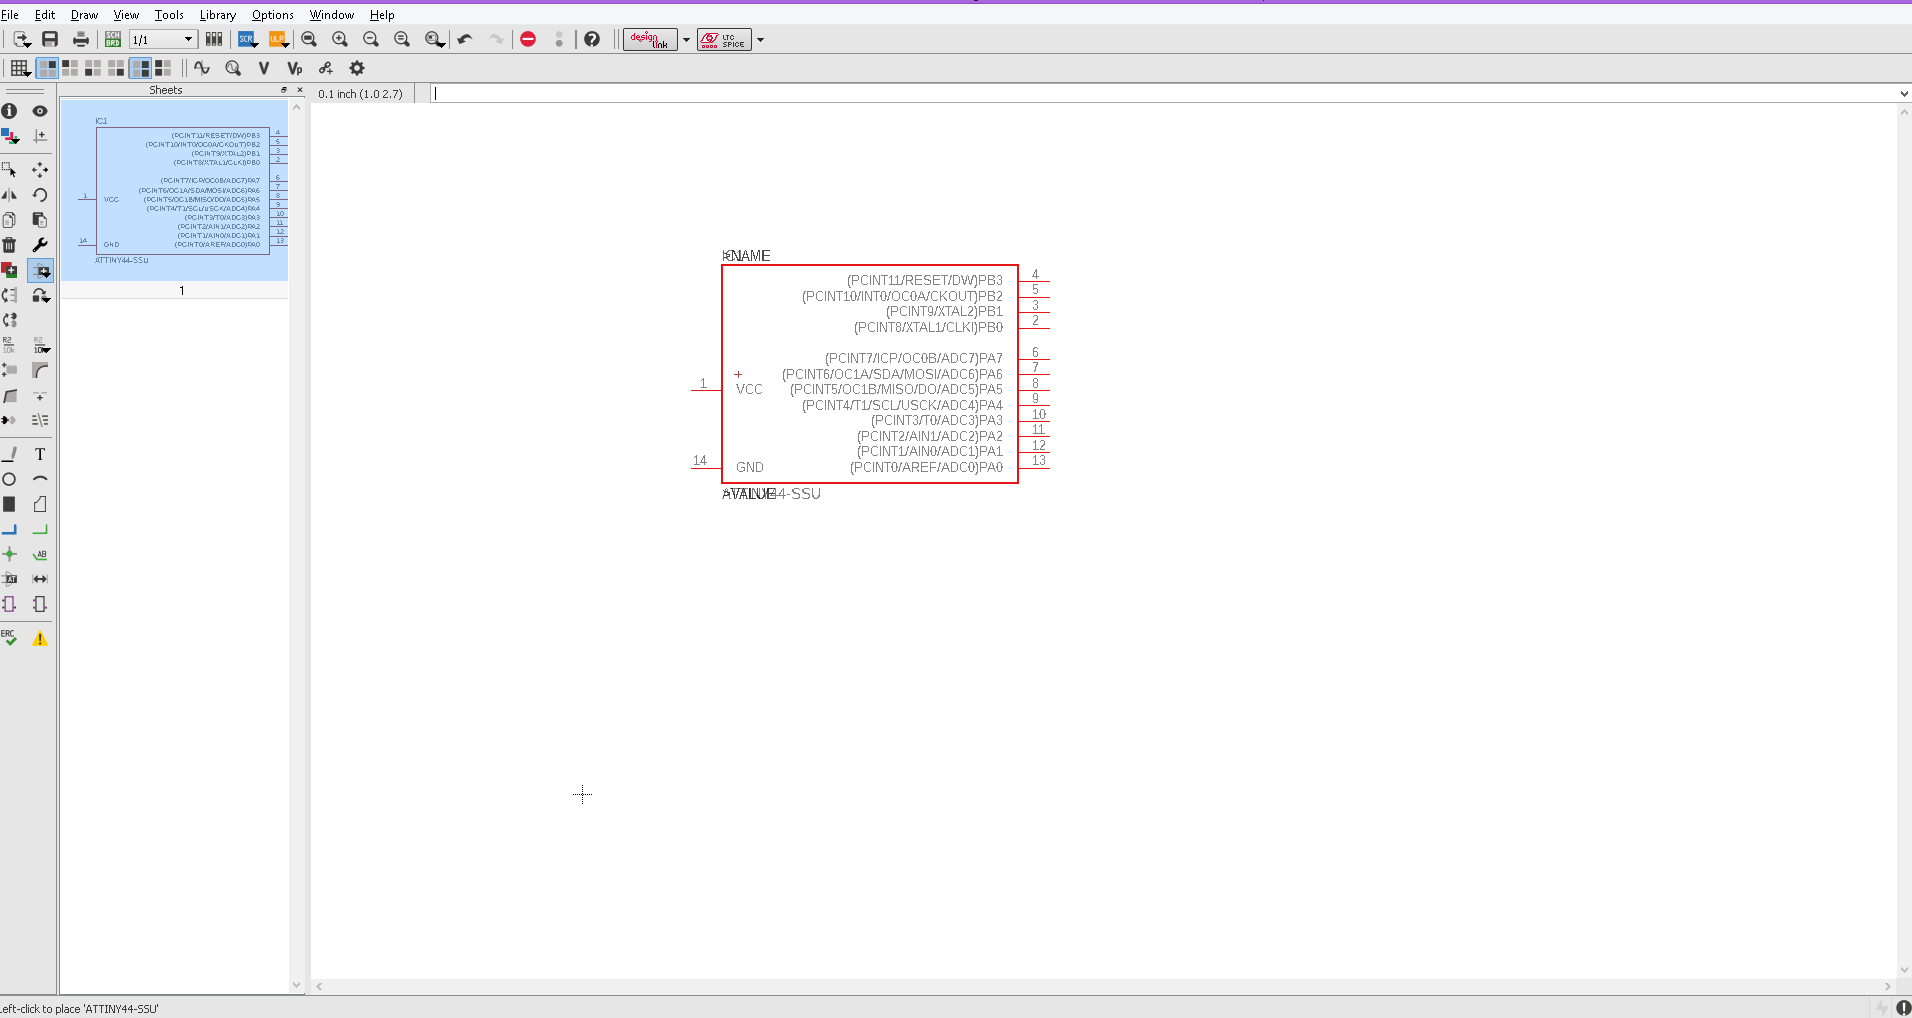Select the Paste tool
The width and height of the screenshot is (1912, 1018).
[x=40, y=220]
